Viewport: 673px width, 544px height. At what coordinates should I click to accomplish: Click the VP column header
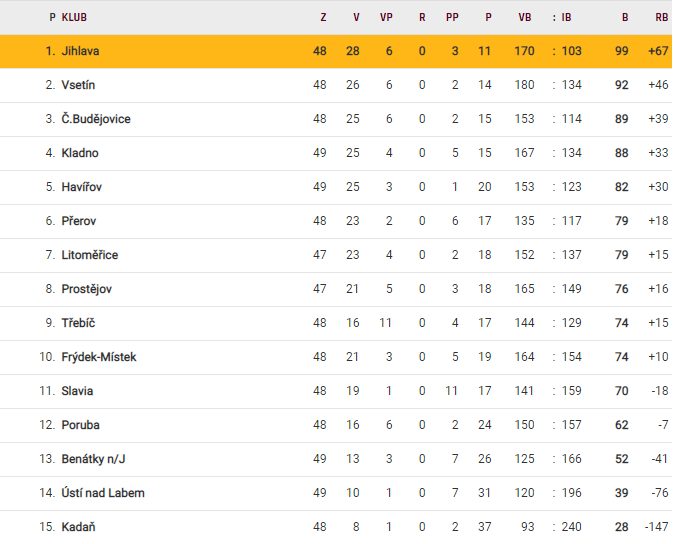click(x=386, y=17)
